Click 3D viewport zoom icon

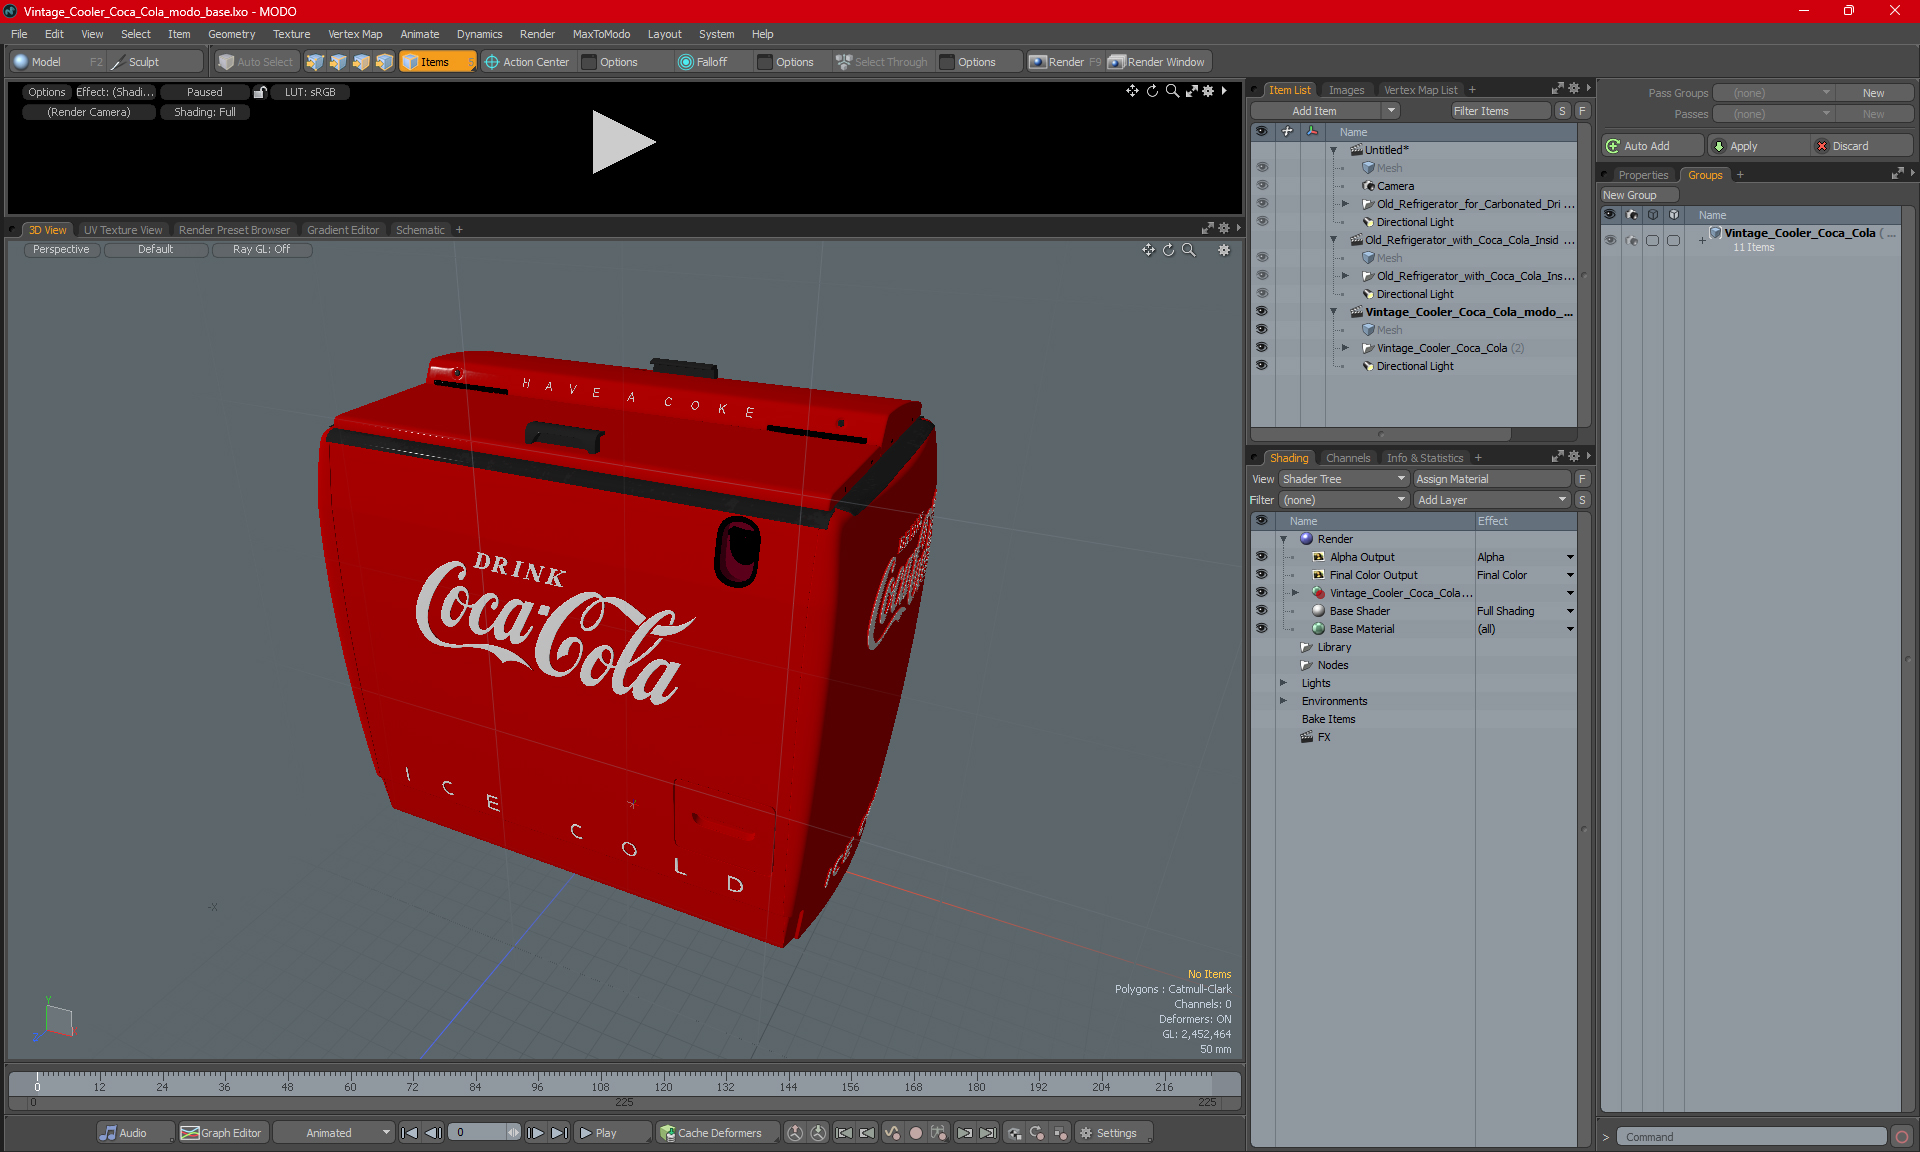[1188, 250]
